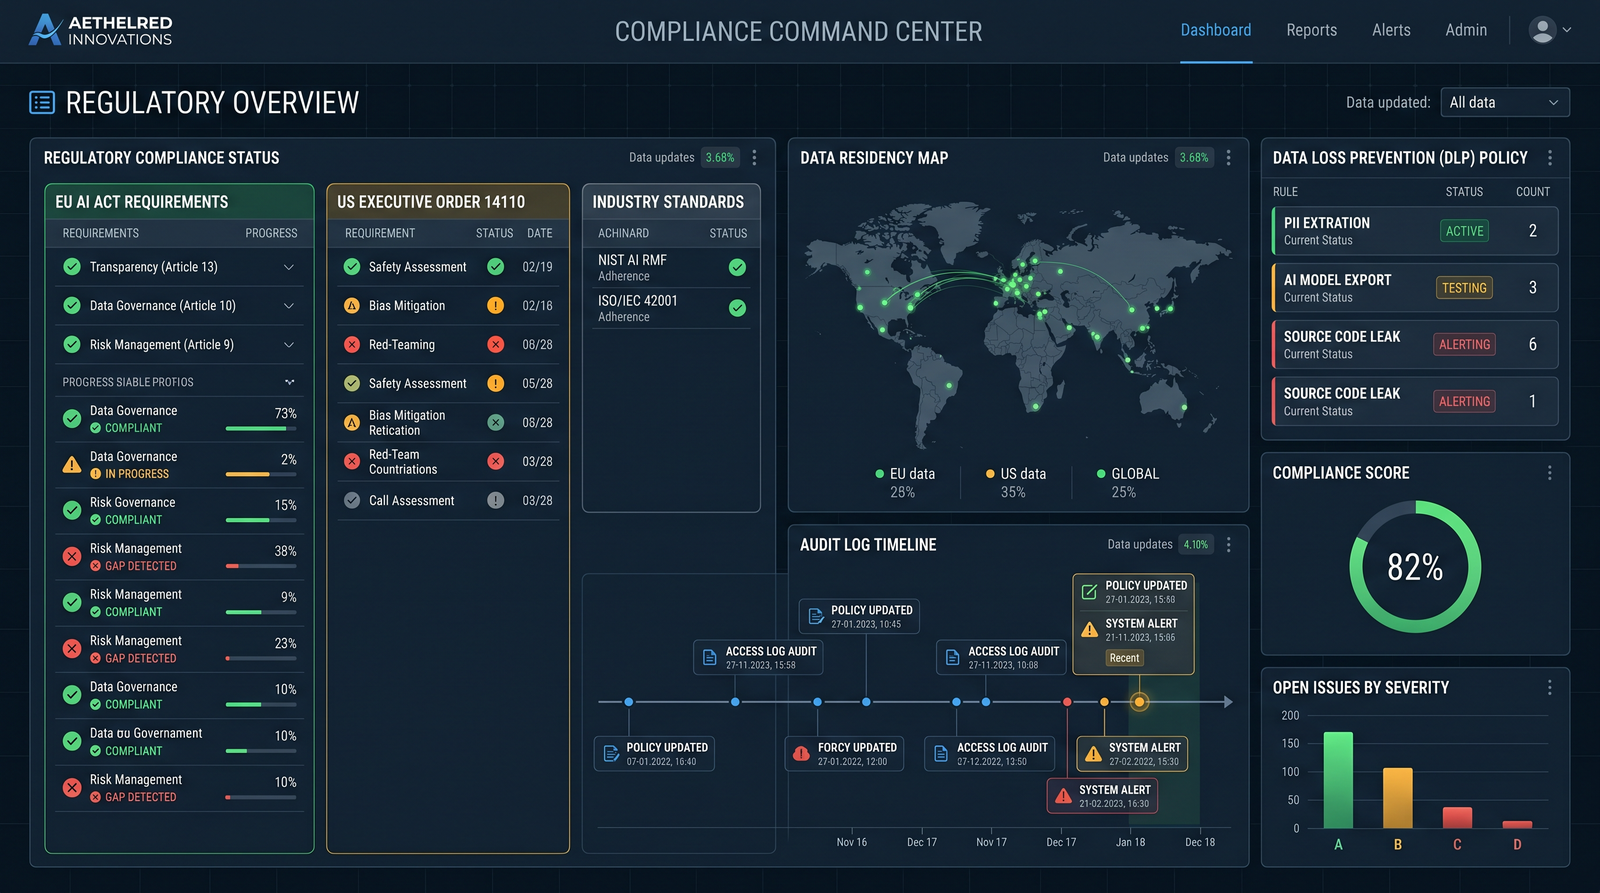Toggle ISO/IEC 42001 adherence check
1600x893 pixels.
click(x=737, y=308)
